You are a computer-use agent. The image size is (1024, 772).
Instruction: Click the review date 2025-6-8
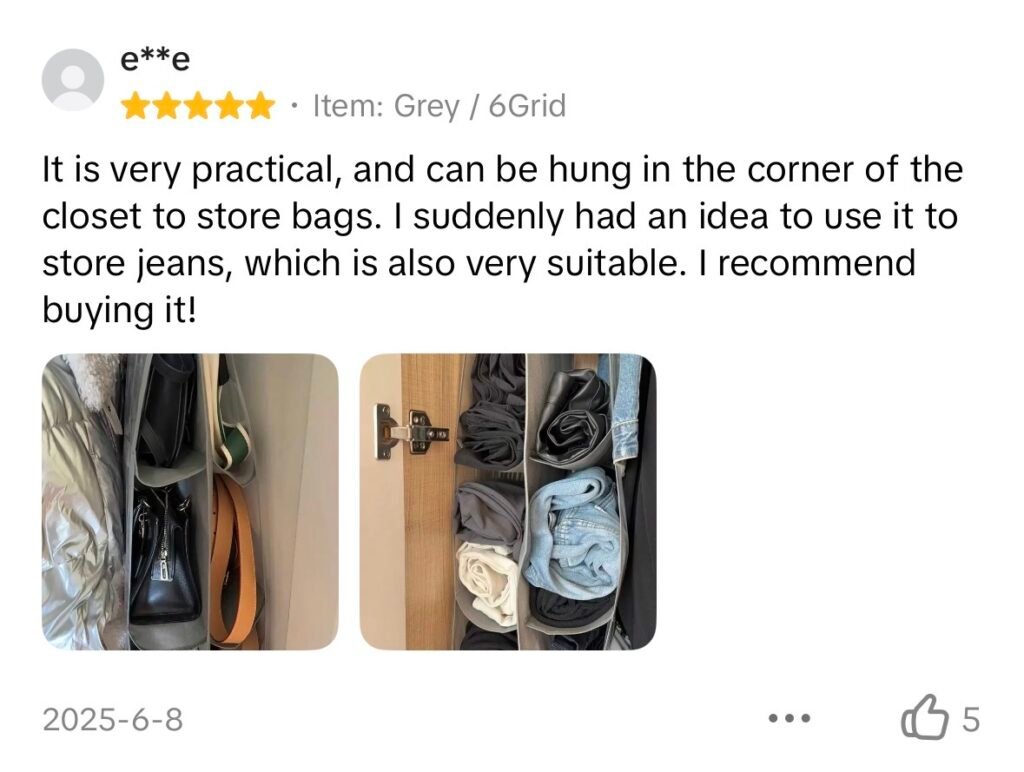(113, 719)
